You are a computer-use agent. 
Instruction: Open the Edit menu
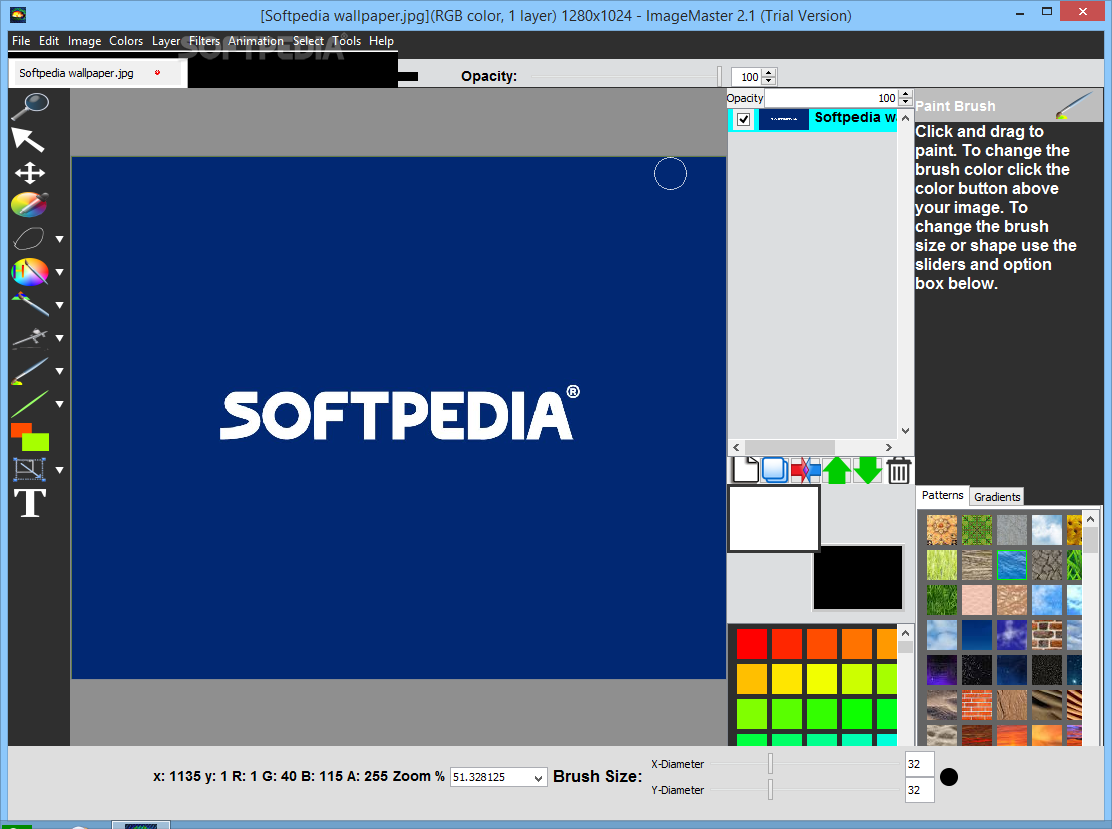point(49,41)
